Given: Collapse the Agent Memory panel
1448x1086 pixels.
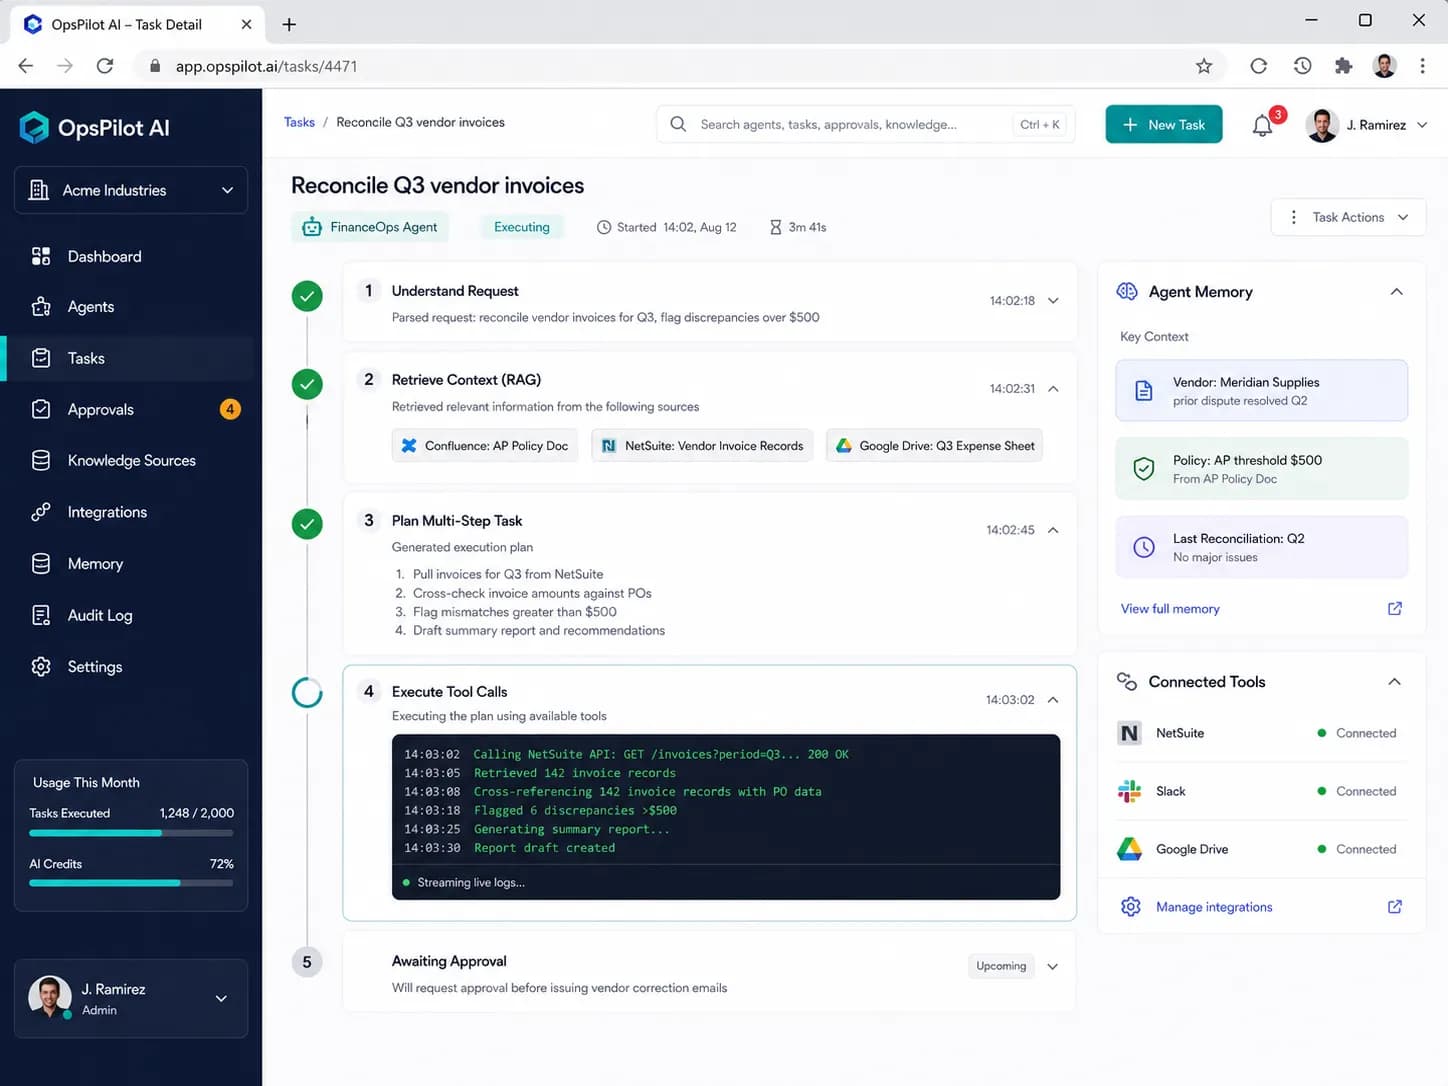Looking at the screenshot, I should click(x=1396, y=292).
